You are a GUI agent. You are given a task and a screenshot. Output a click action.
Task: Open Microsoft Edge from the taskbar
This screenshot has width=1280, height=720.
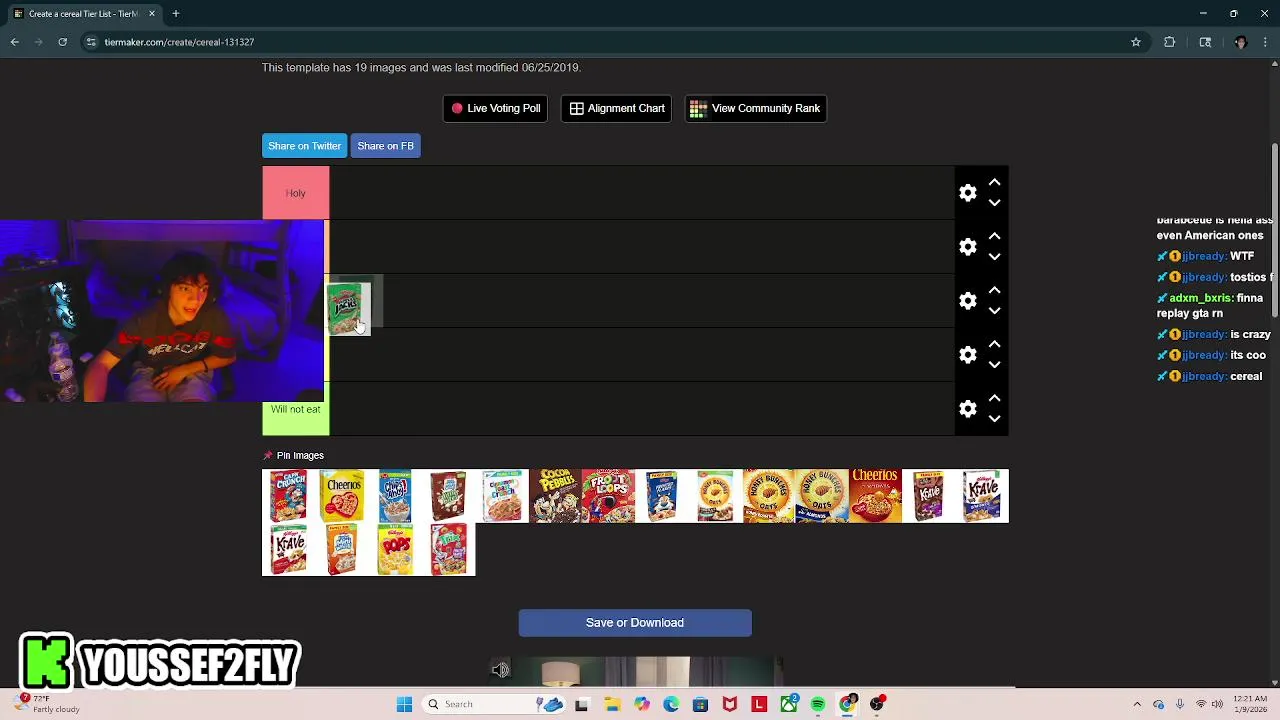pos(671,705)
